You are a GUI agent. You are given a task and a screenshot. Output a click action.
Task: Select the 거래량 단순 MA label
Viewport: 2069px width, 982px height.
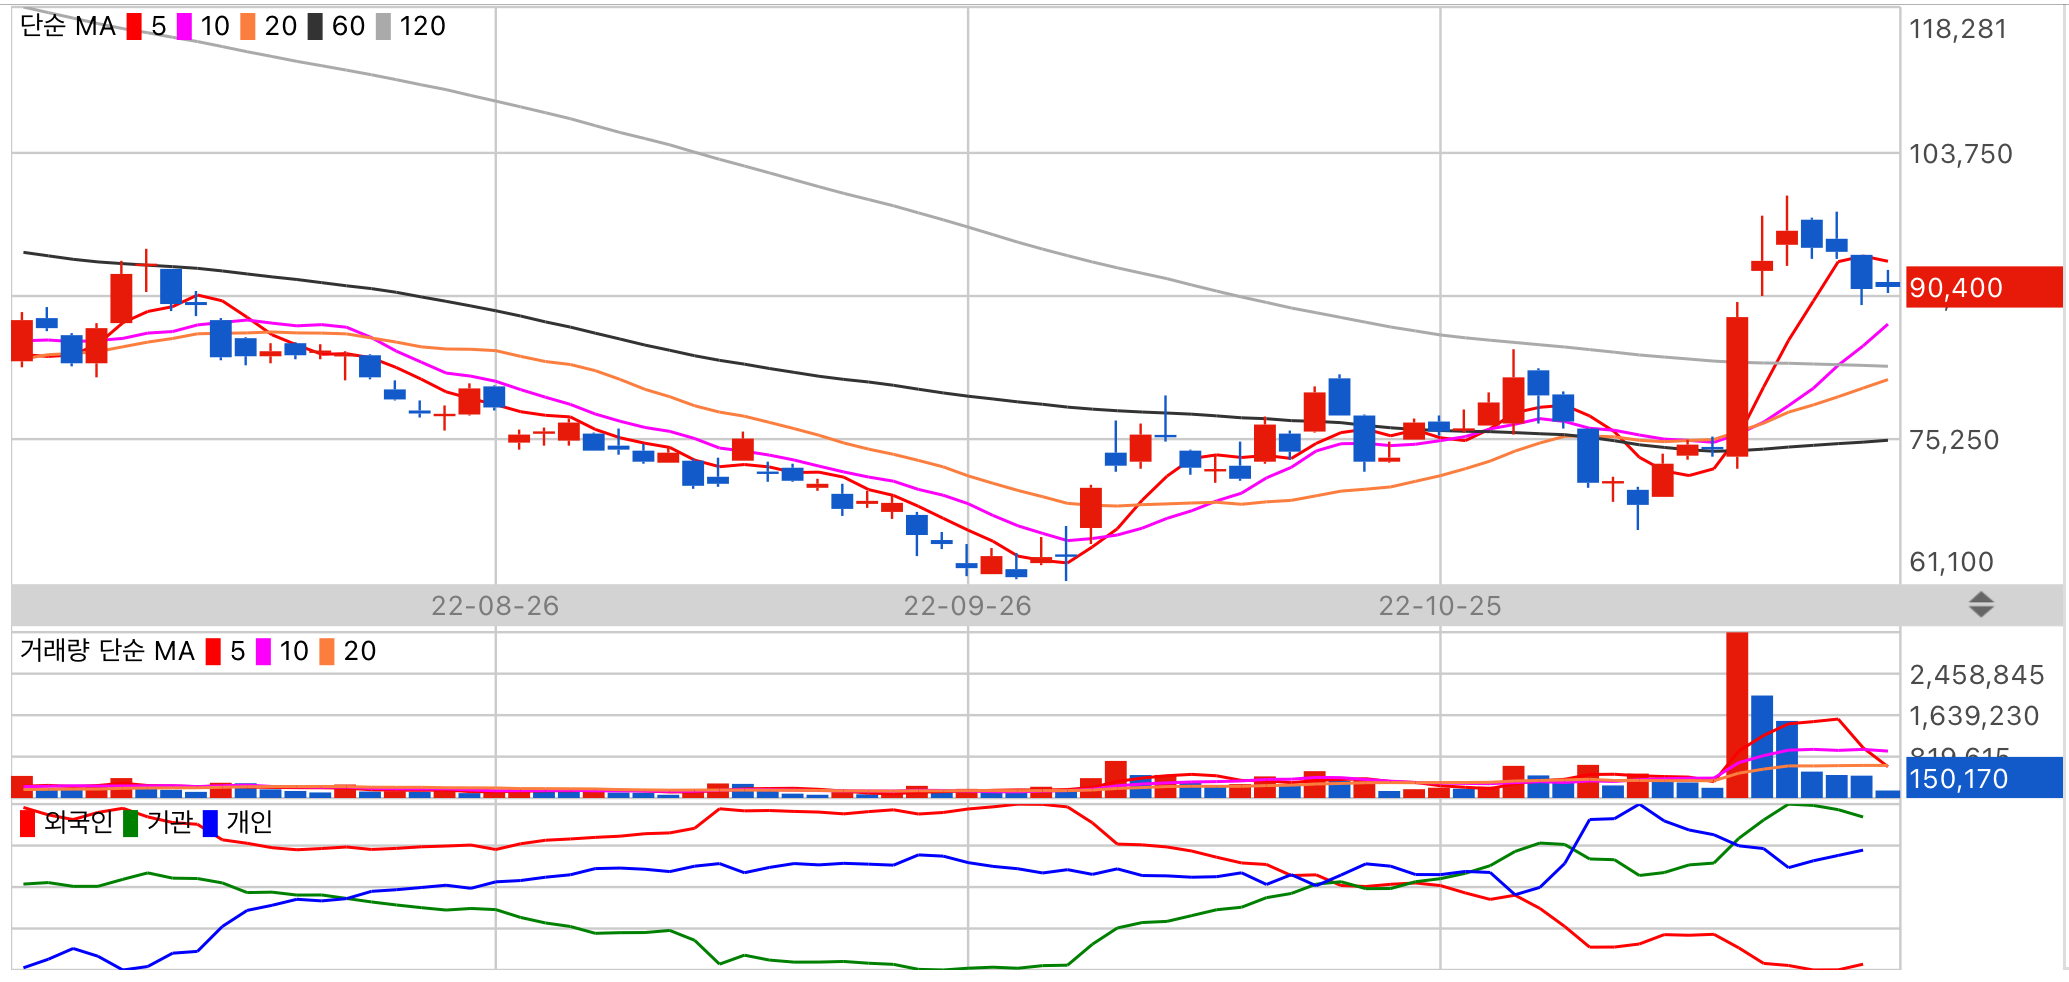[107, 651]
